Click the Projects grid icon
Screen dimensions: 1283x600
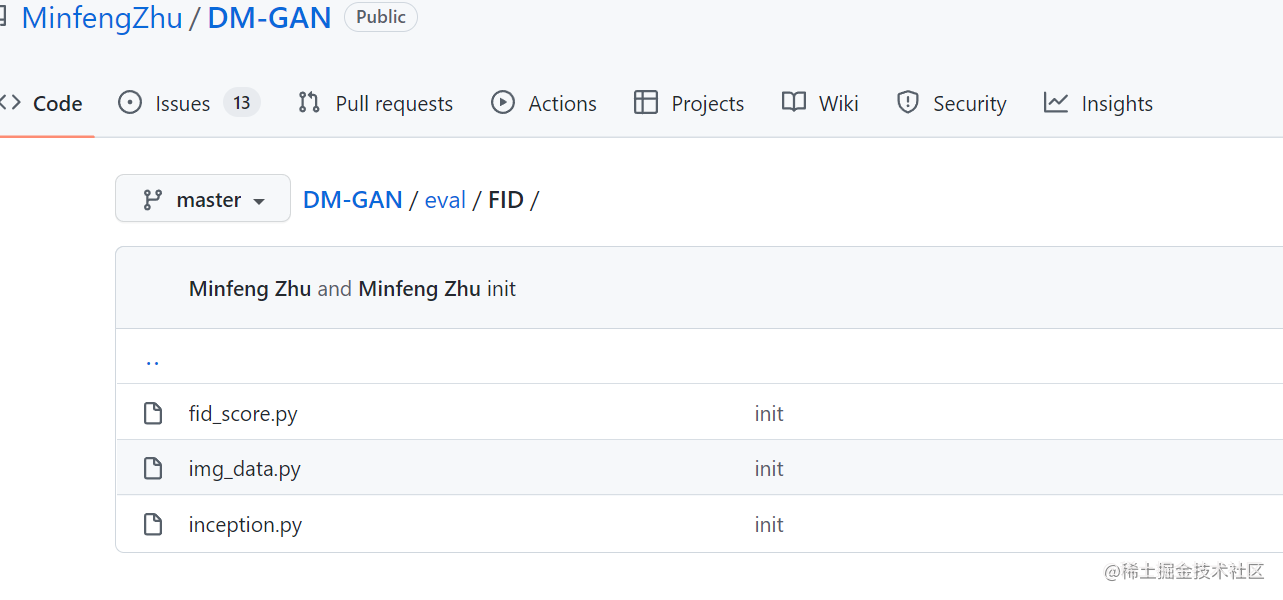646,103
